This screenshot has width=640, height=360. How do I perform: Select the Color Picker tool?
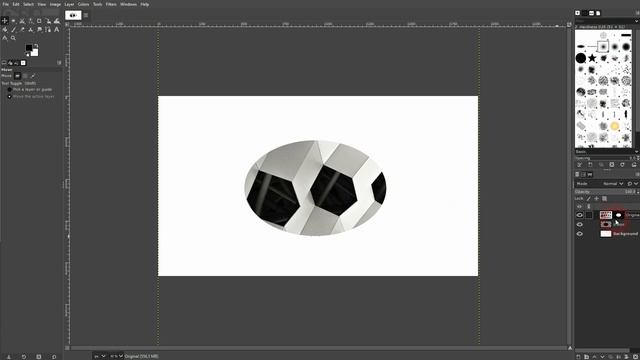tap(4, 38)
